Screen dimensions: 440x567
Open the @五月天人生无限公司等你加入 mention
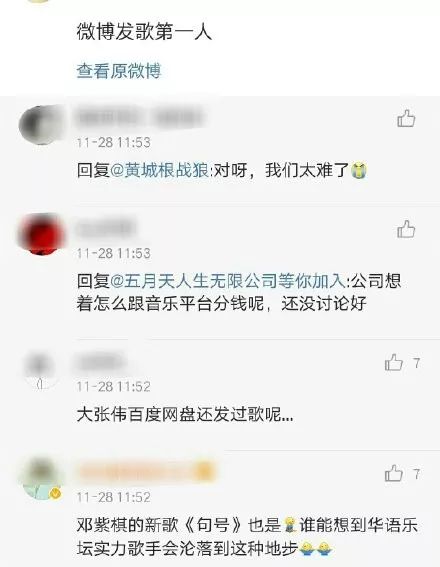(x=228, y=281)
